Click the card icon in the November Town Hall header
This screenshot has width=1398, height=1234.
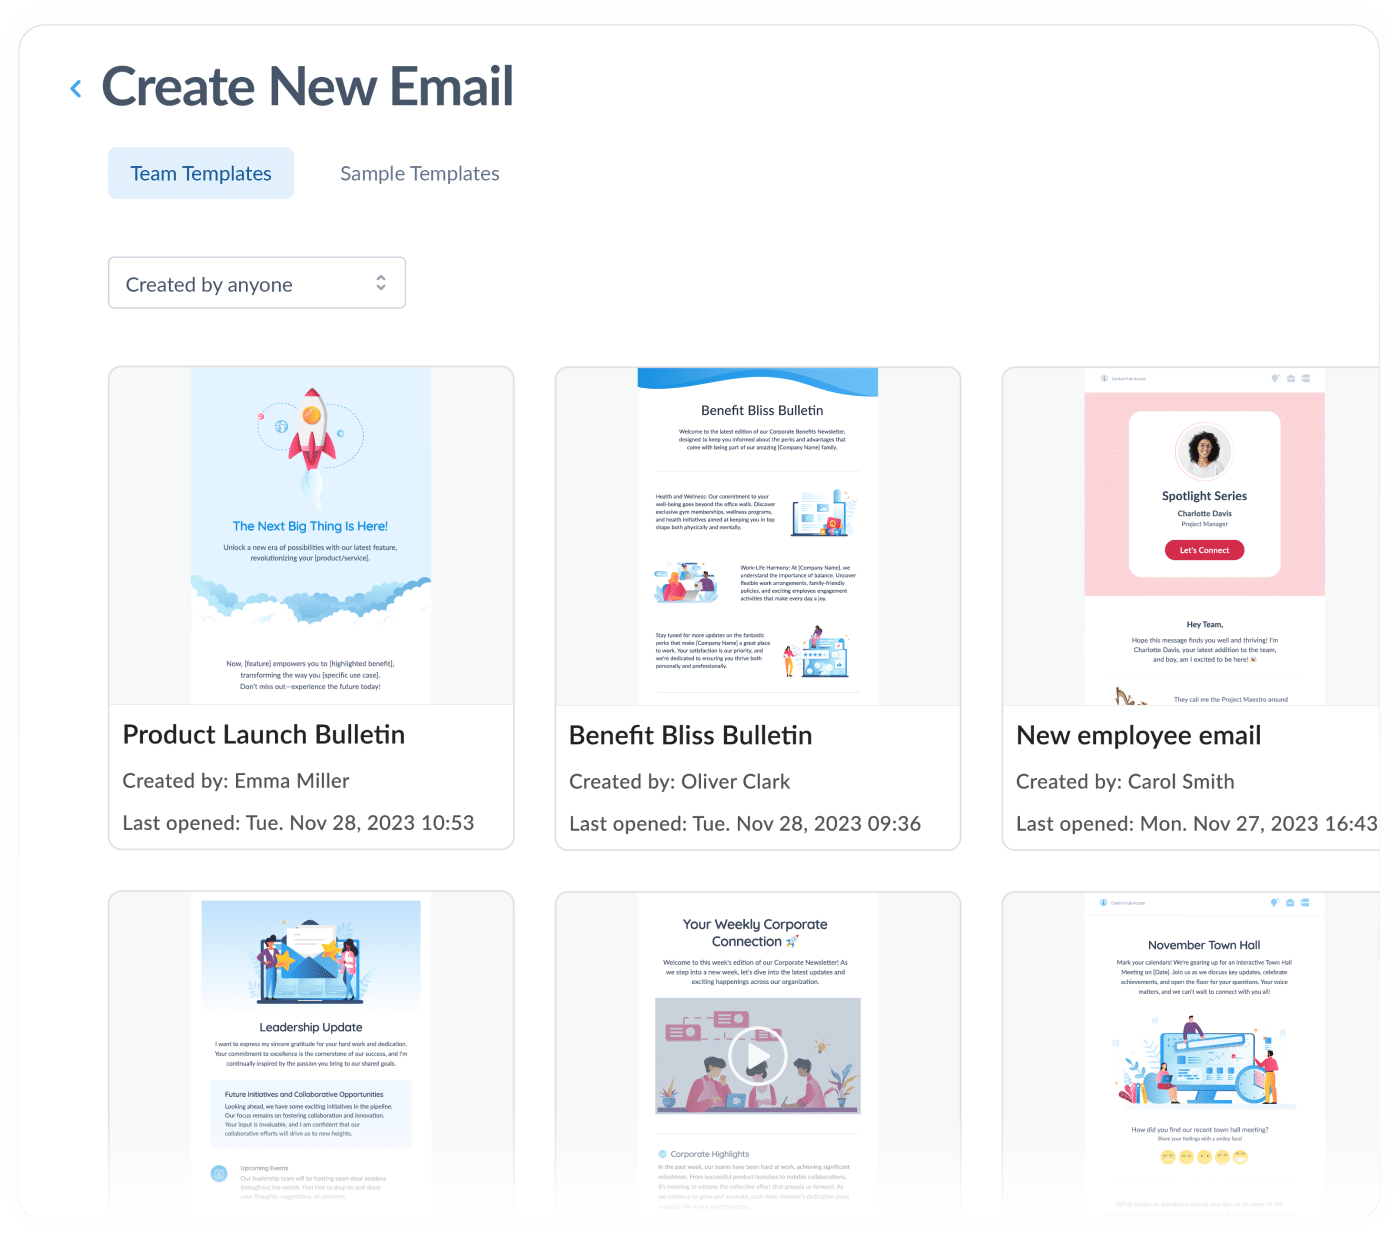click(1305, 902)
